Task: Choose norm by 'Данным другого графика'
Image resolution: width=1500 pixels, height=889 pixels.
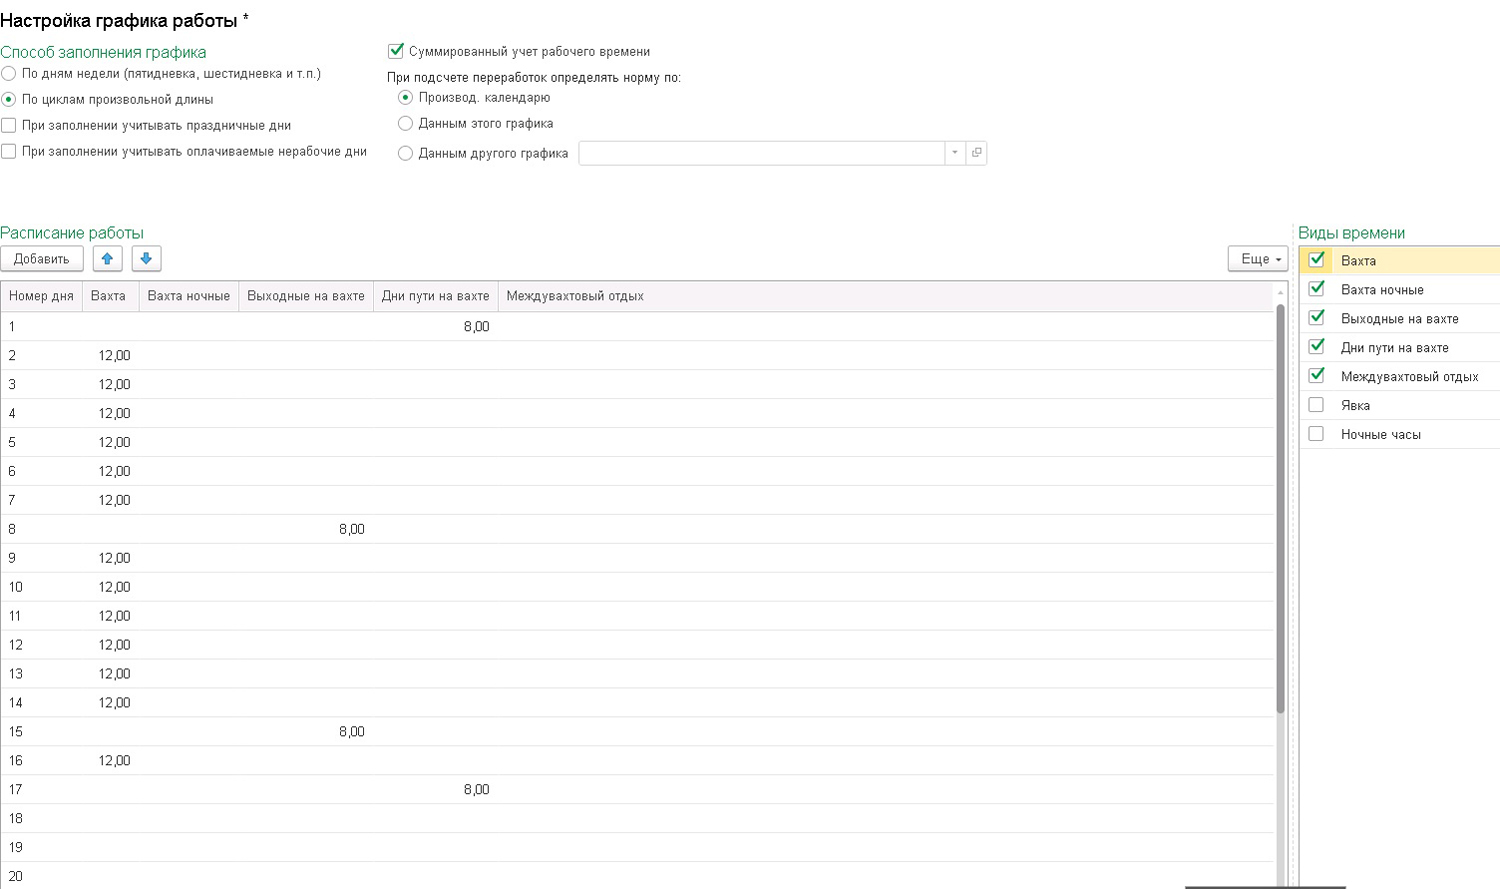Action: [405, 154]
